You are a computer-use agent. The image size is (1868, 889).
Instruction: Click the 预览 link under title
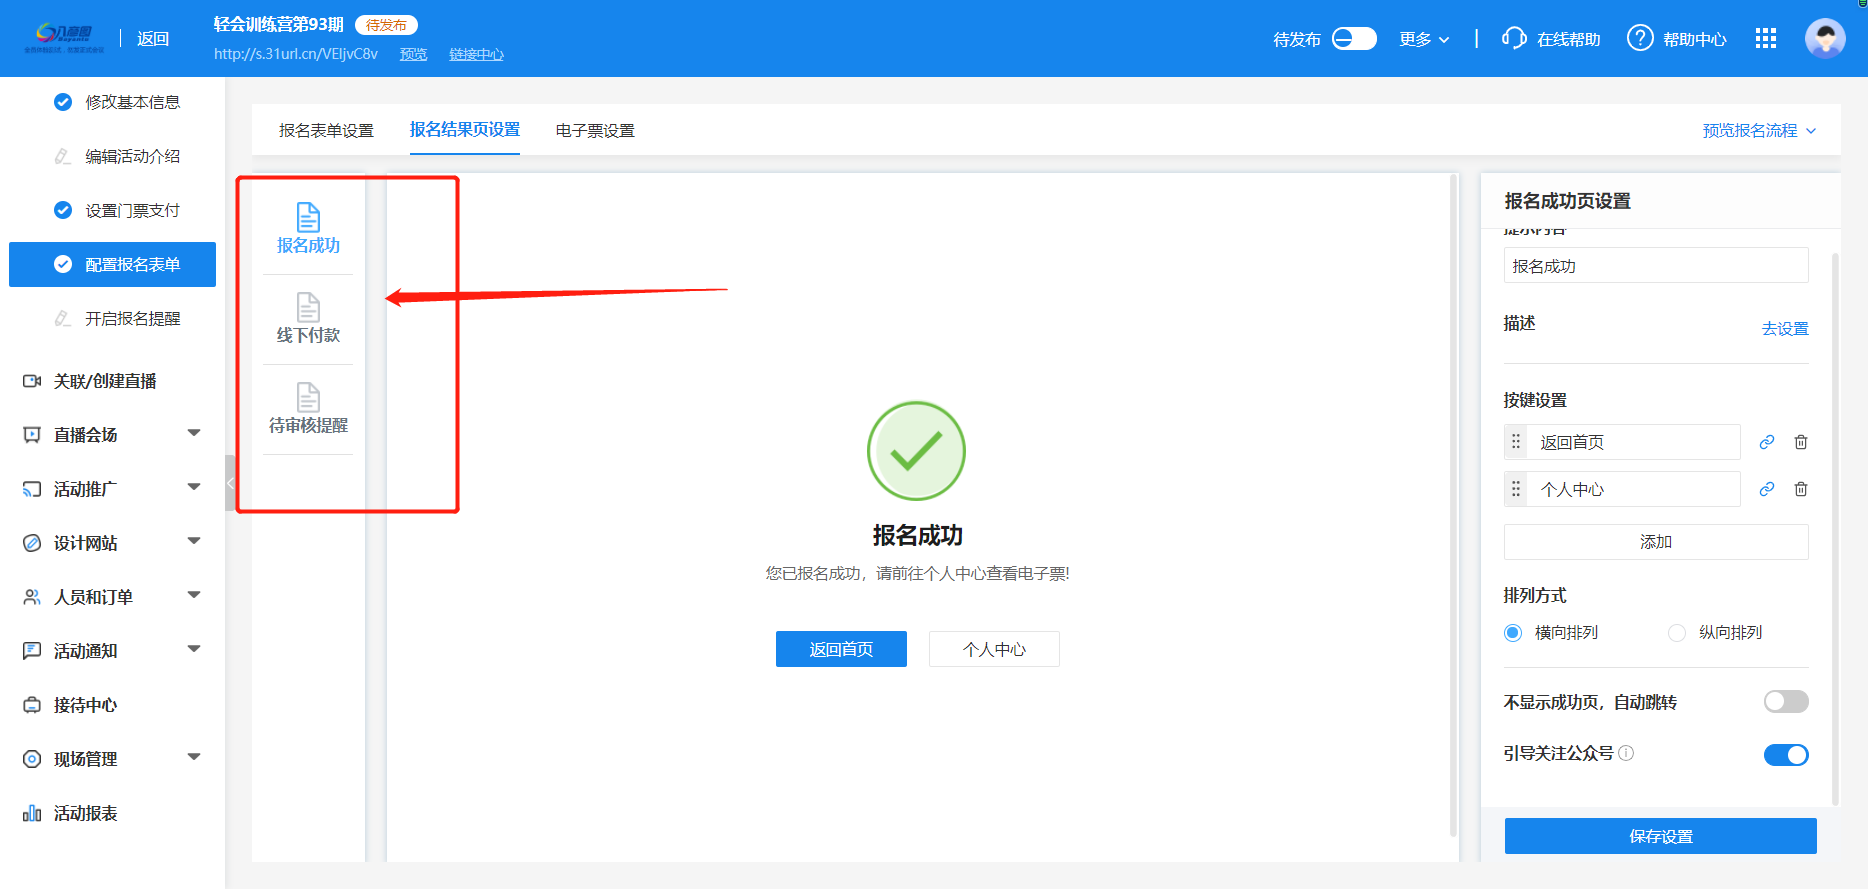(413, 54)
